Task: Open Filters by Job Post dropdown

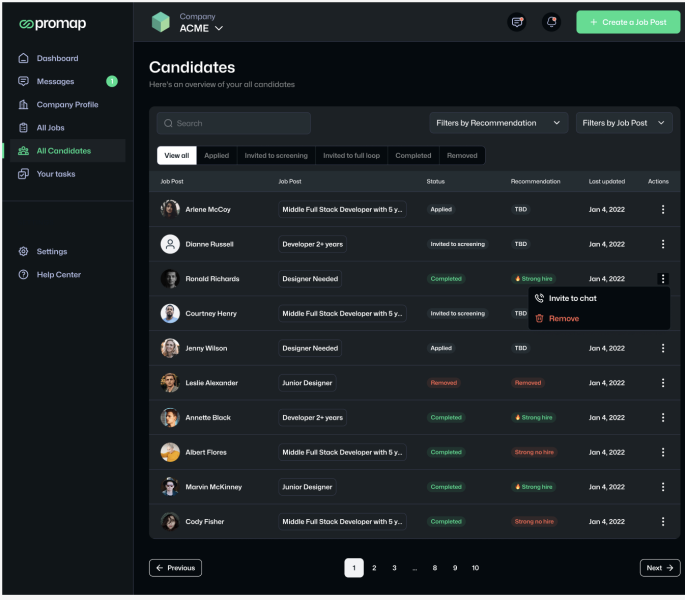Action: (x=624, y=123)
